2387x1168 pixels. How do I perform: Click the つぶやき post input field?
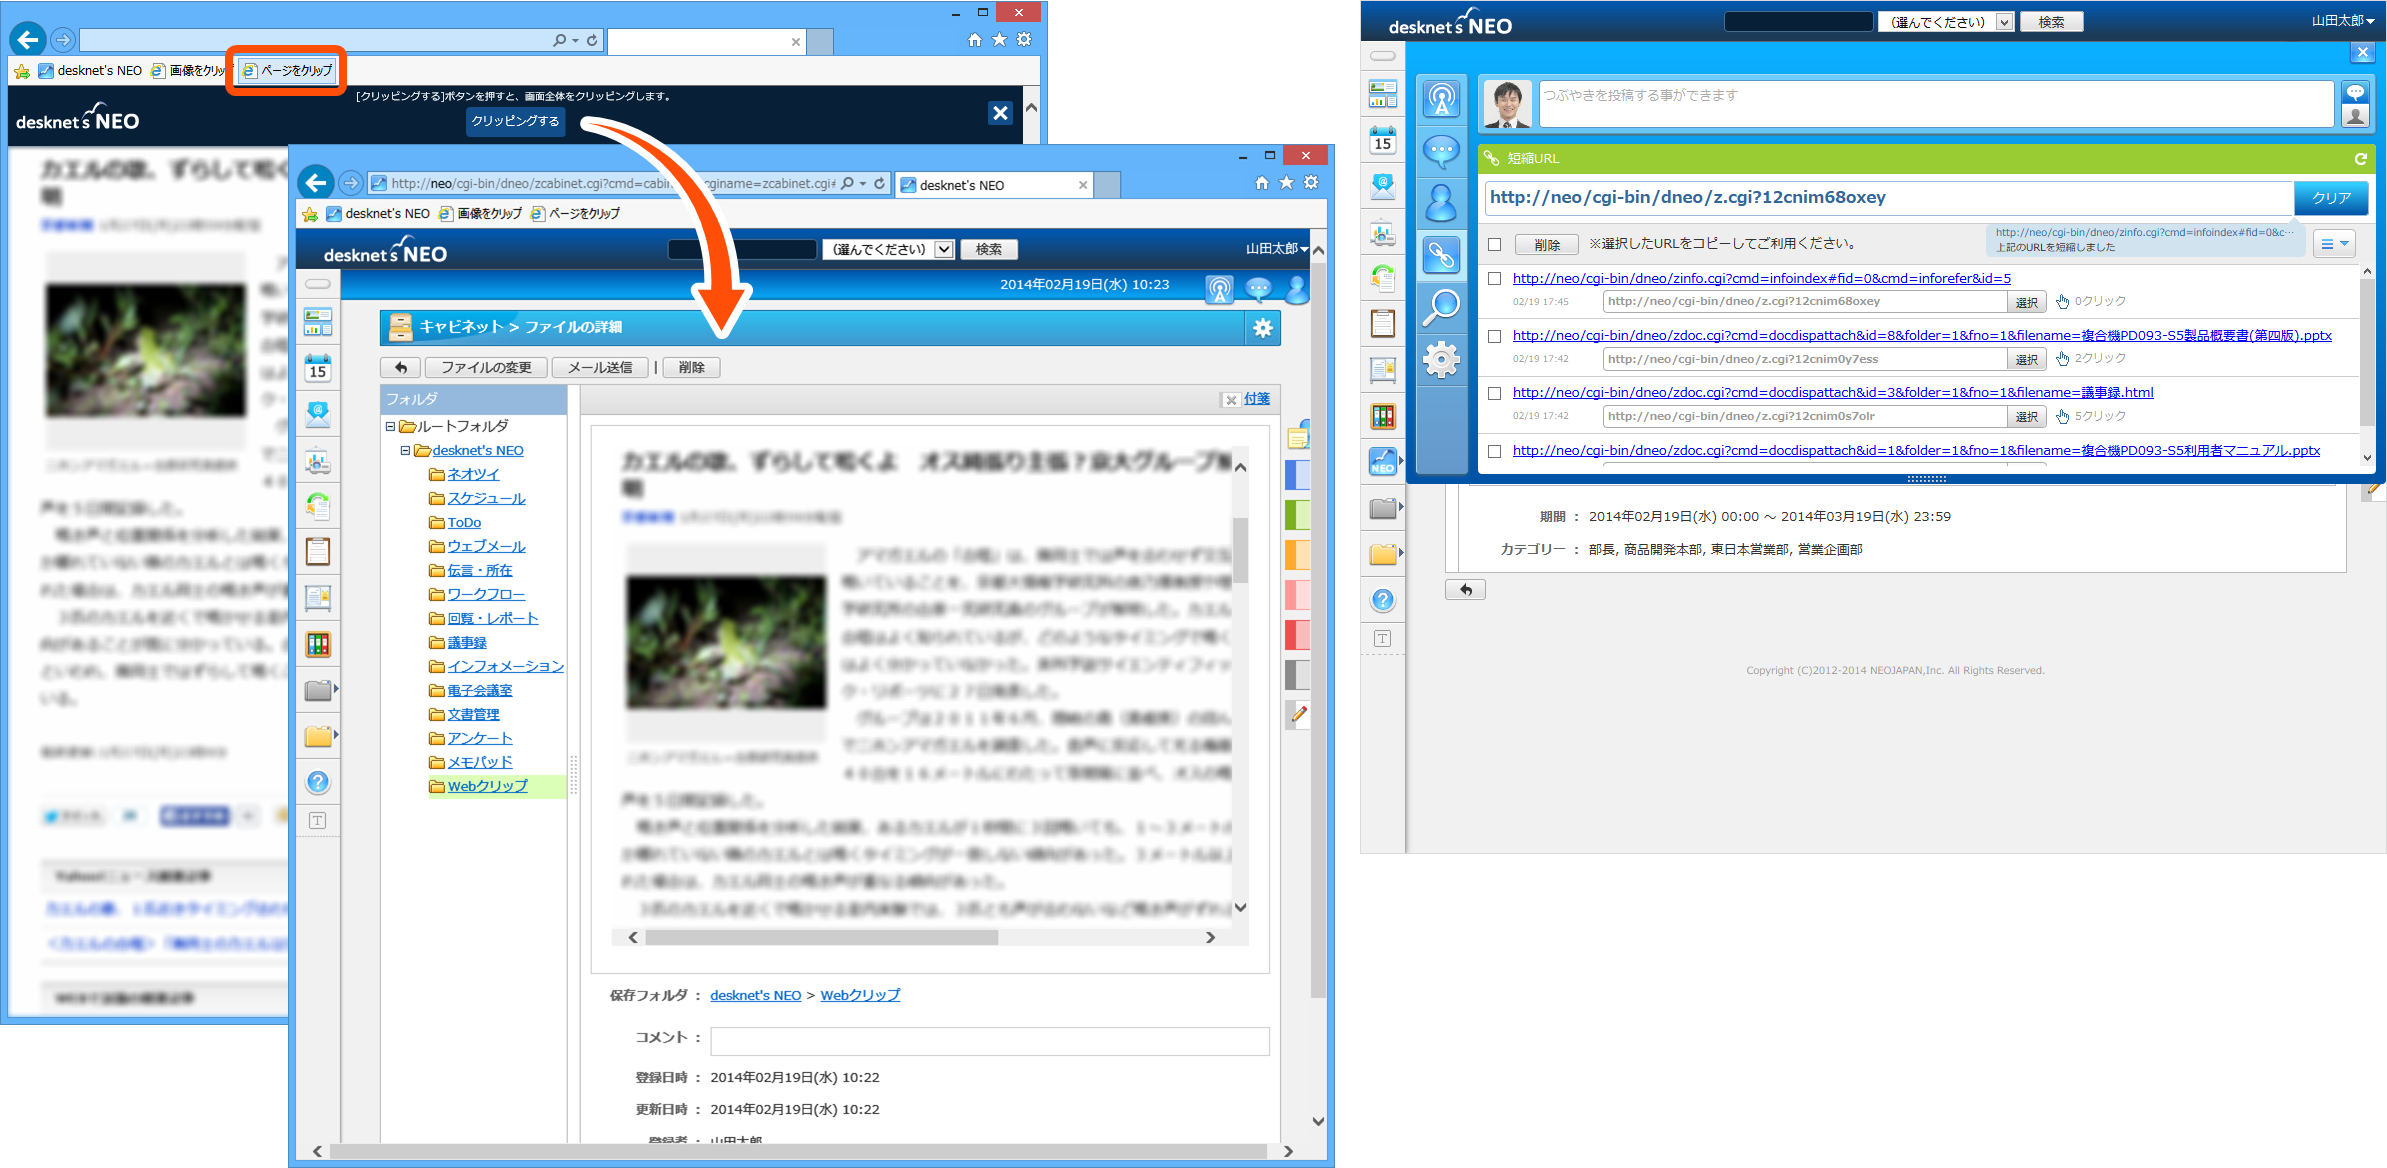(1936, 104)
